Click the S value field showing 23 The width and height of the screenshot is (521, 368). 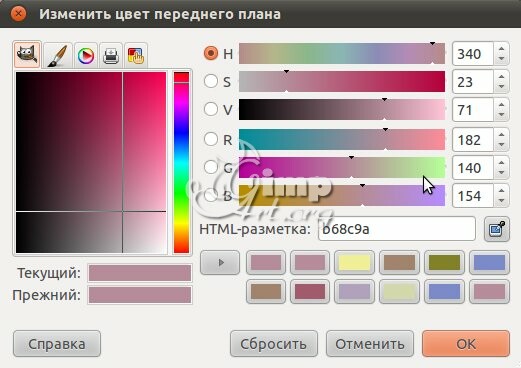coord(473,82)
